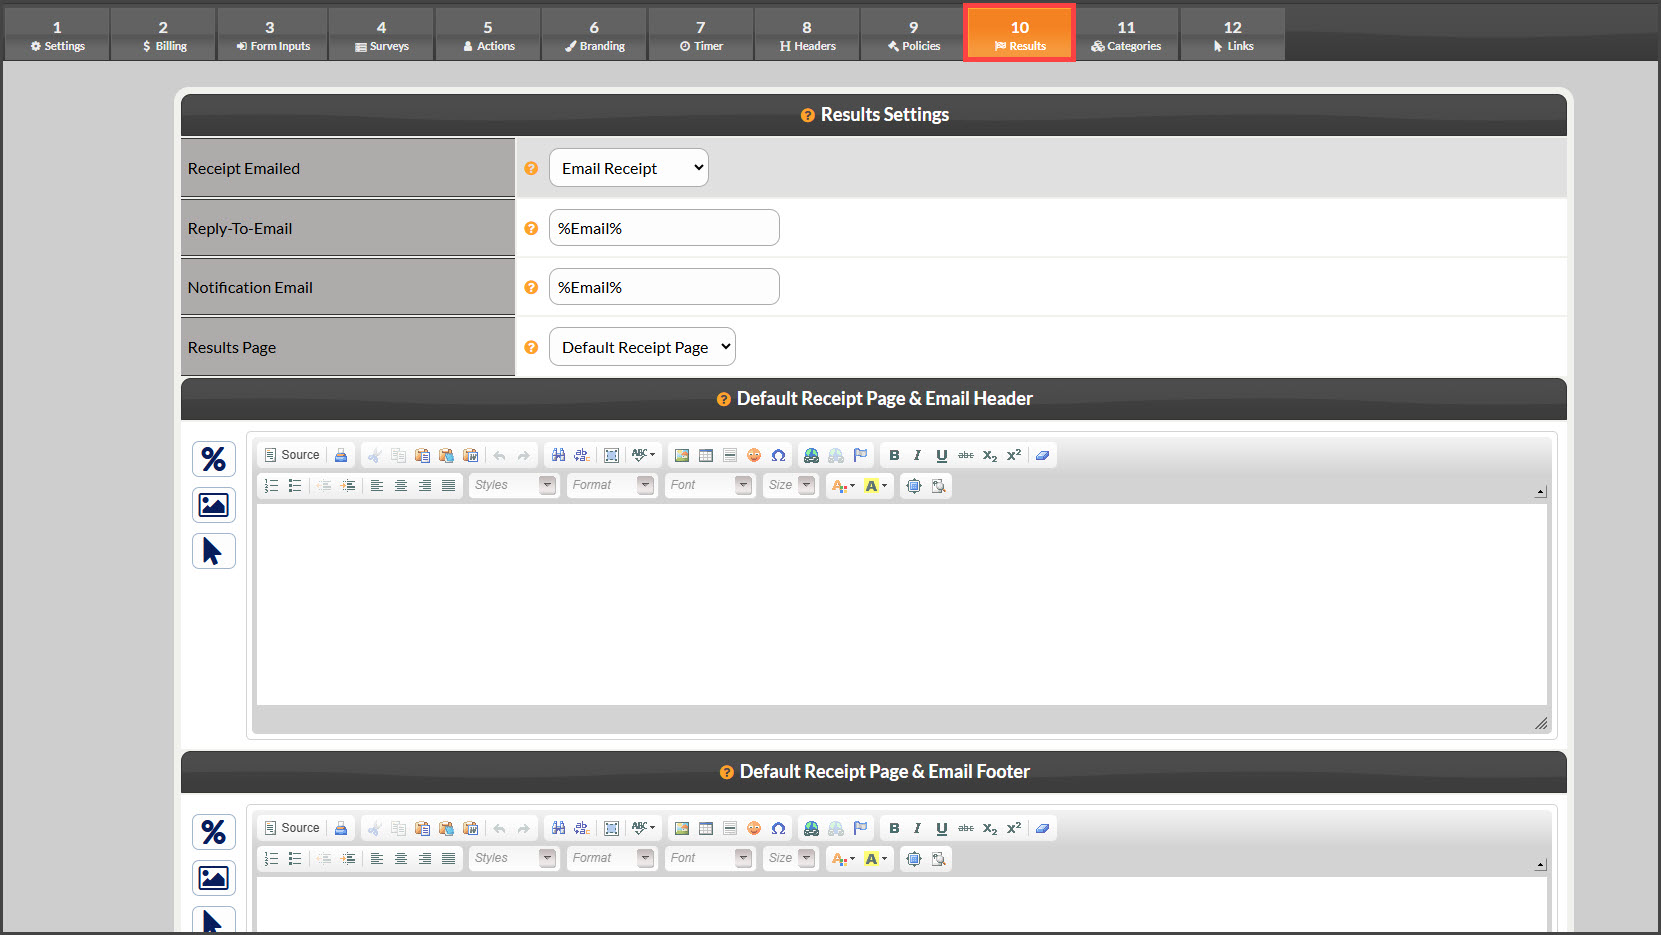Screen dimensions: 1661x935
Task: Pick background color in header editor
Action: click(x=875, y=485)
